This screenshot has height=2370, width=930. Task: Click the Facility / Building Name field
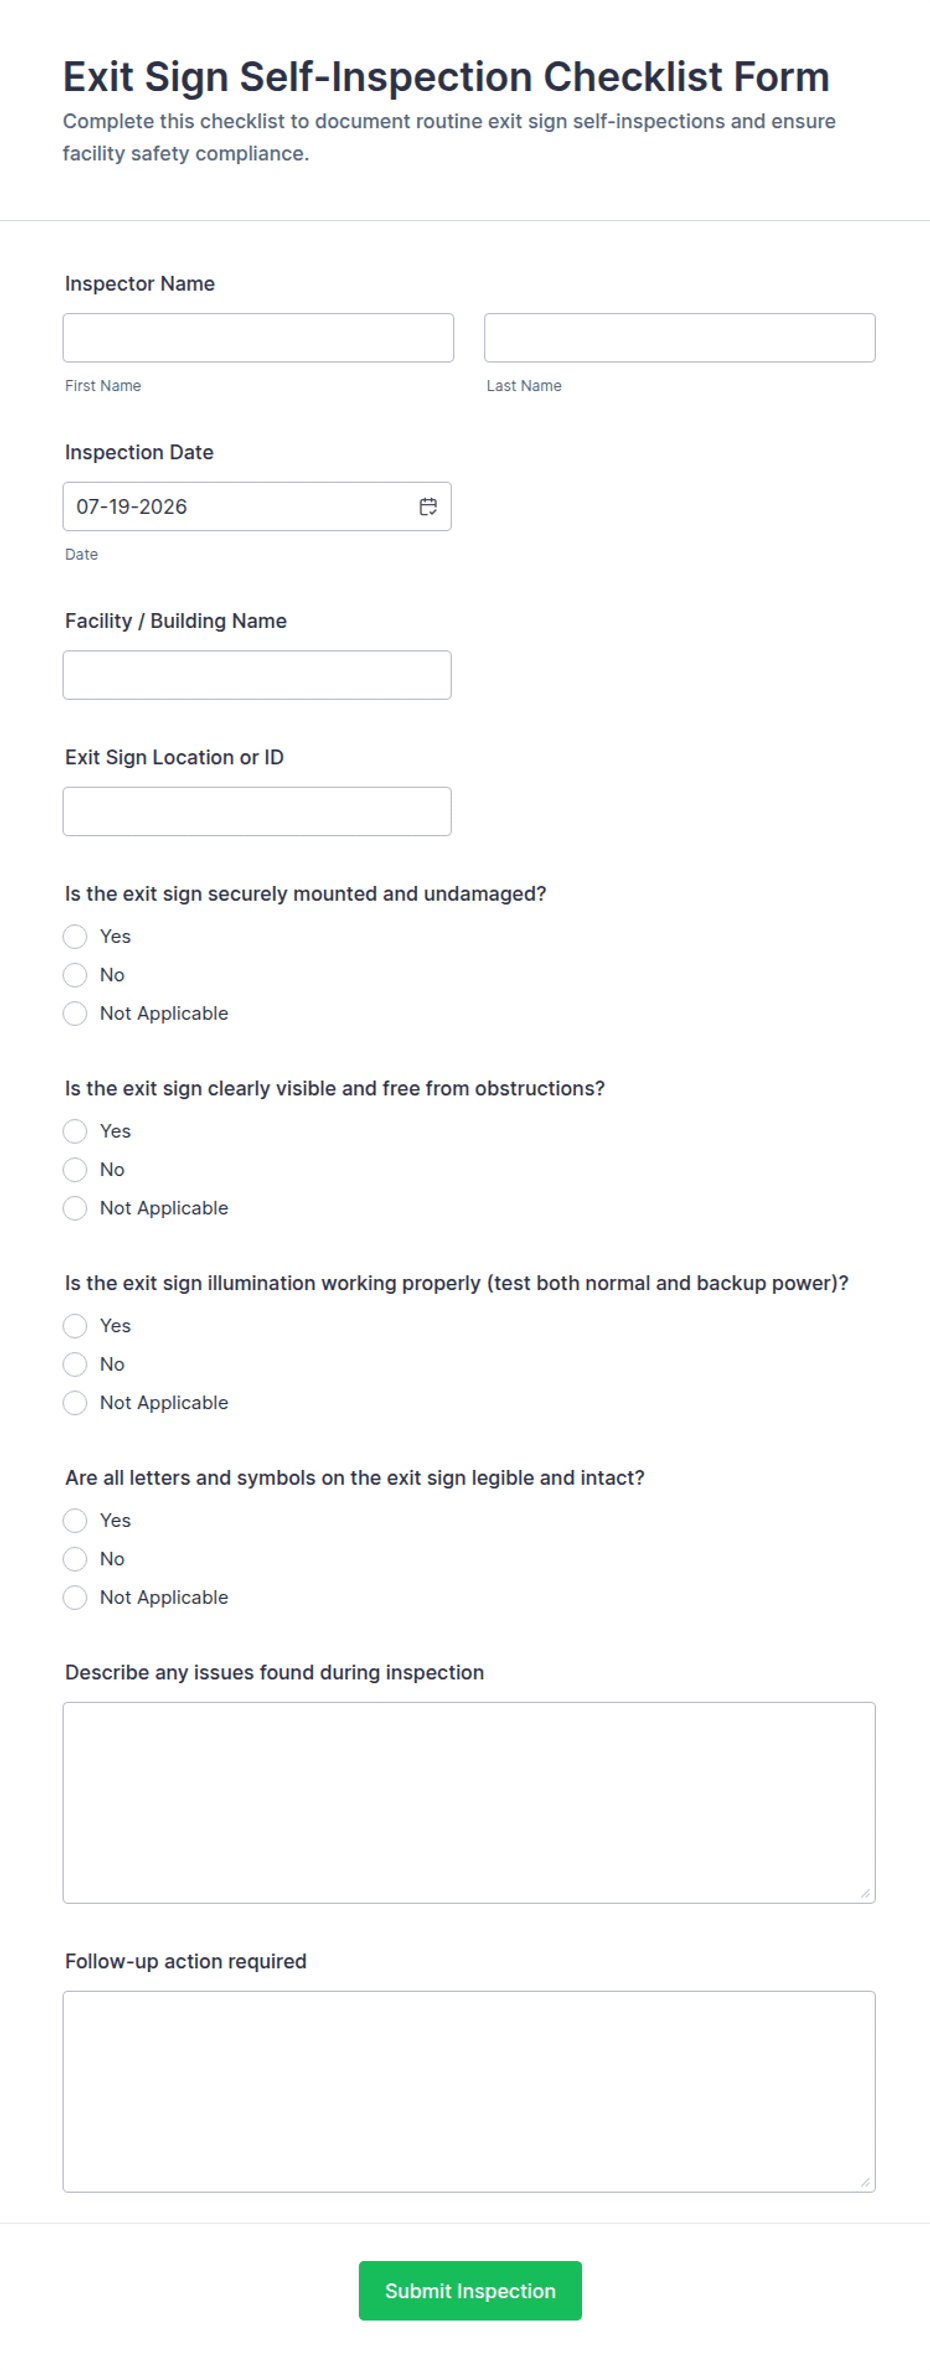pos(257,675)
